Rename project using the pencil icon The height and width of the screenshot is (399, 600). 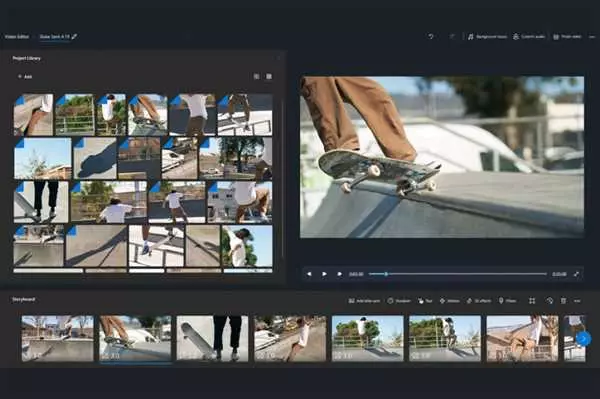[x=74, y=37]
